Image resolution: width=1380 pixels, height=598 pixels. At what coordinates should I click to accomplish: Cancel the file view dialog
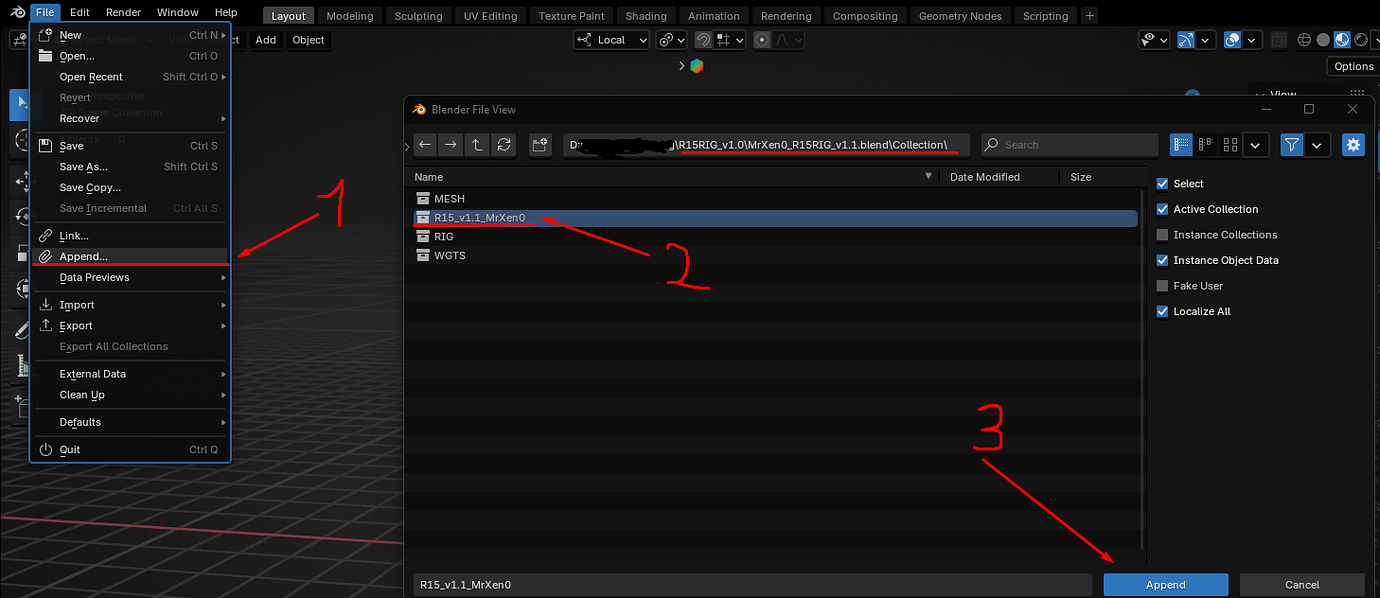(x=1301, y=584)
